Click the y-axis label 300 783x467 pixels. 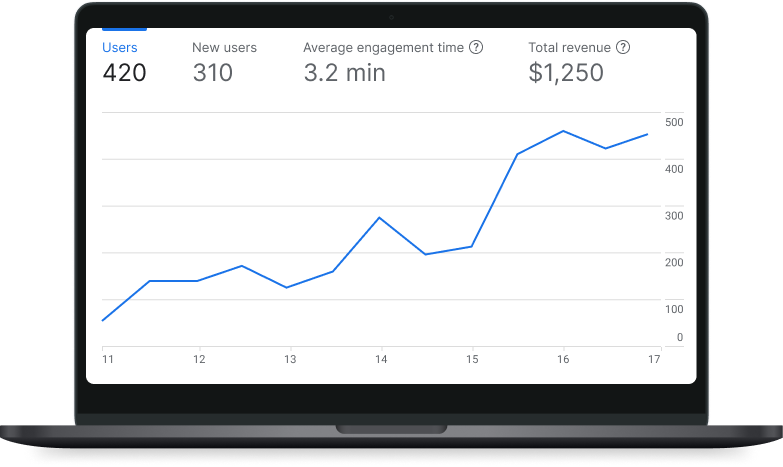(x=673, y=215)
